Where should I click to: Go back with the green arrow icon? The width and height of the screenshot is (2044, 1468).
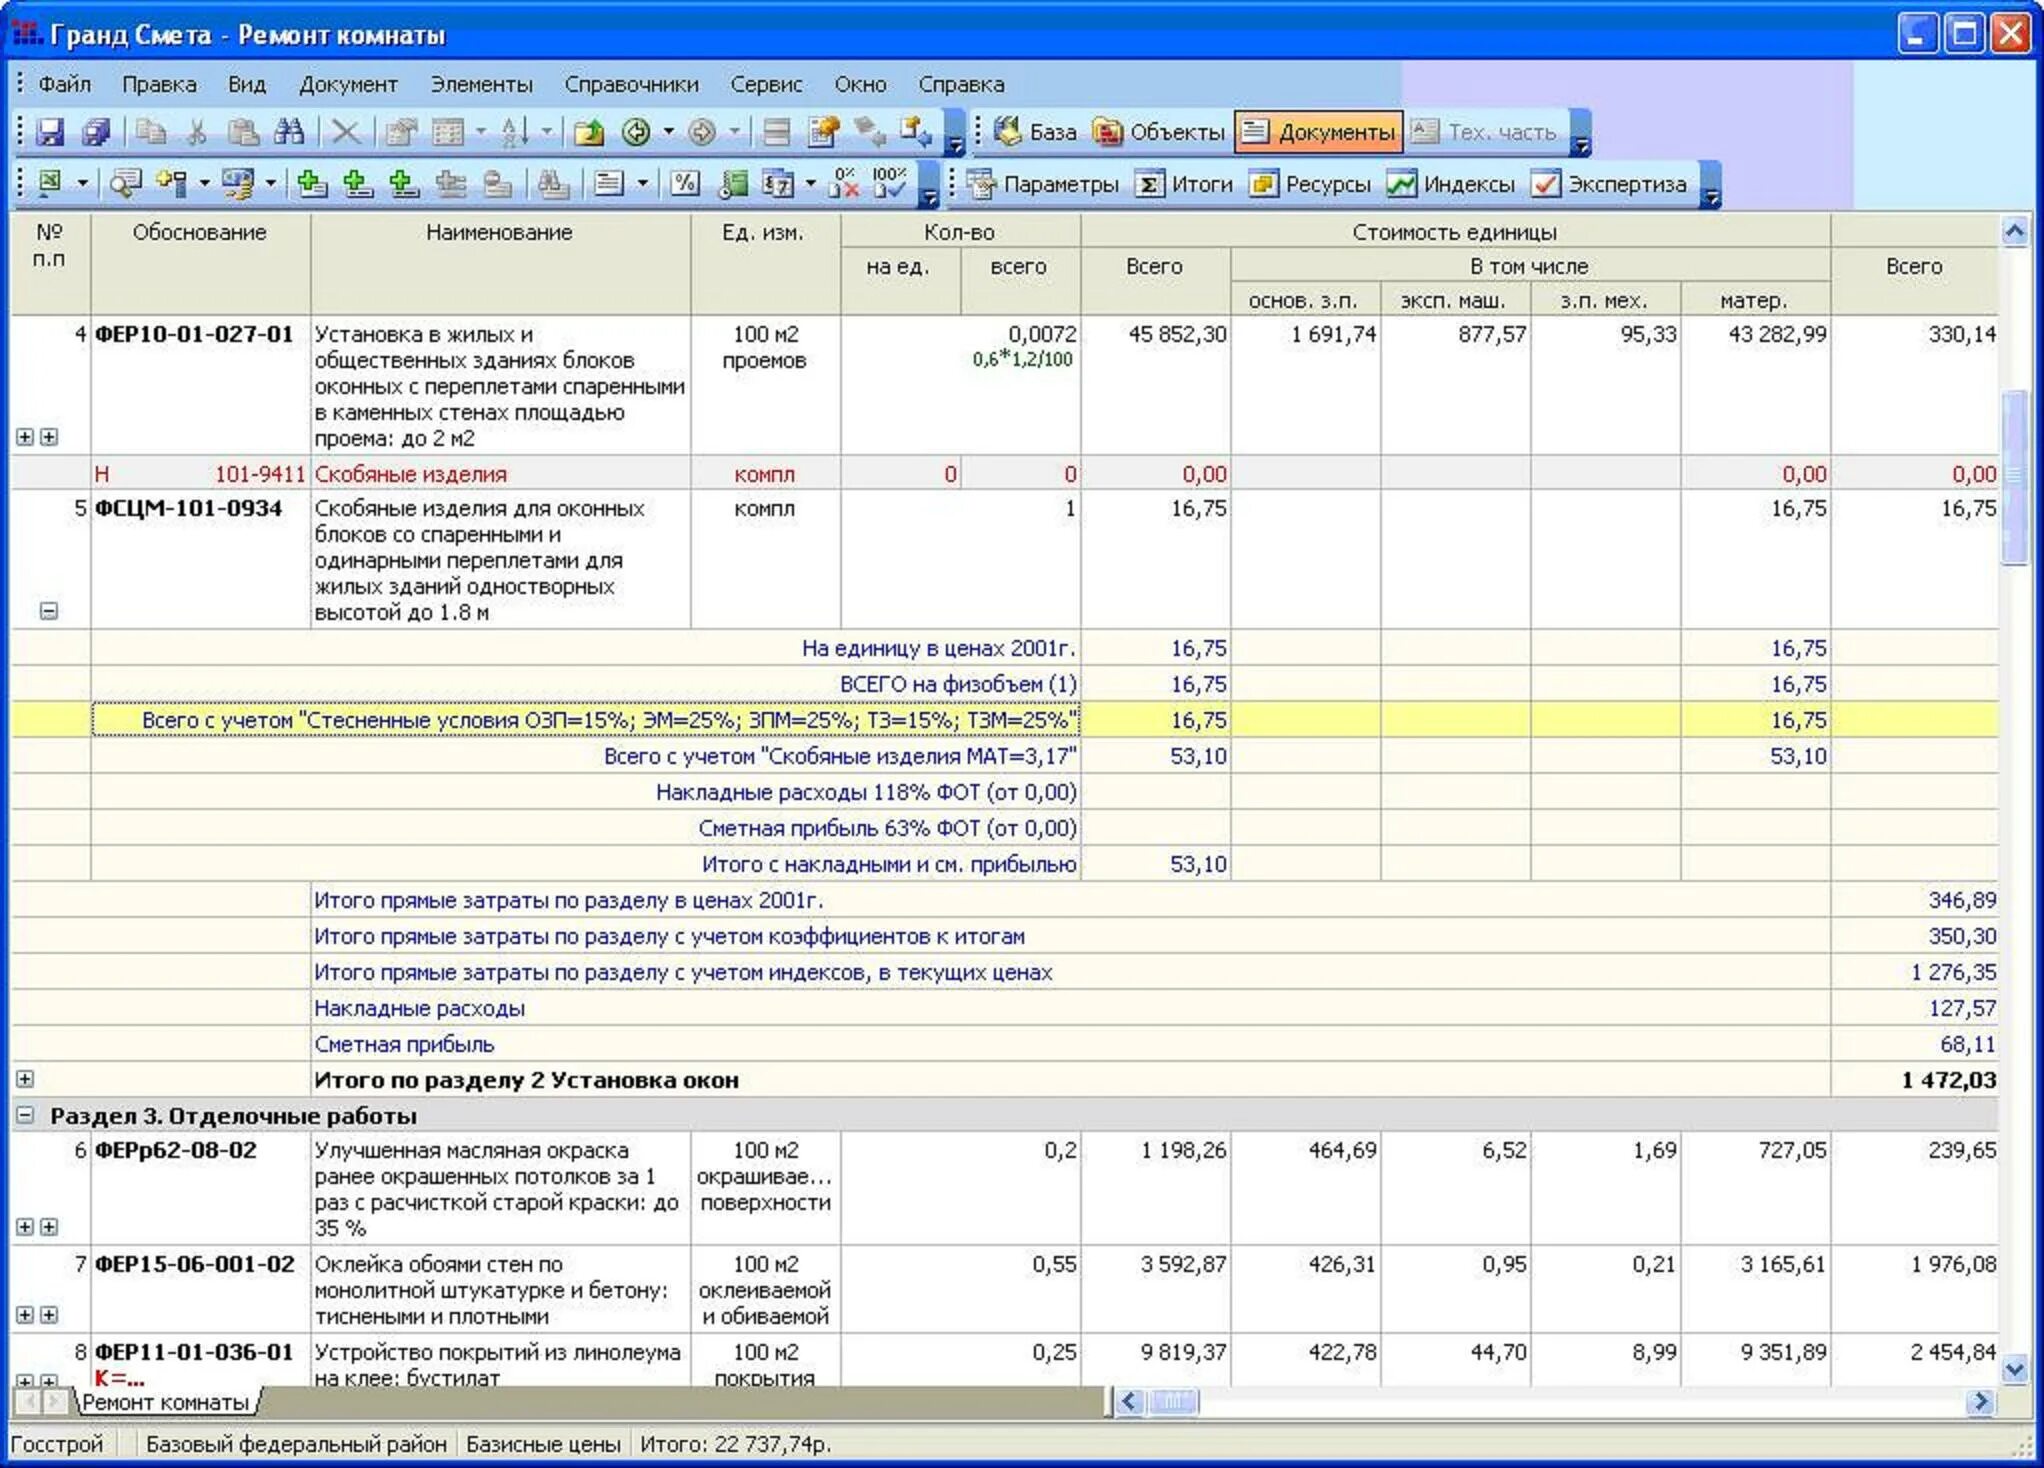635,132
